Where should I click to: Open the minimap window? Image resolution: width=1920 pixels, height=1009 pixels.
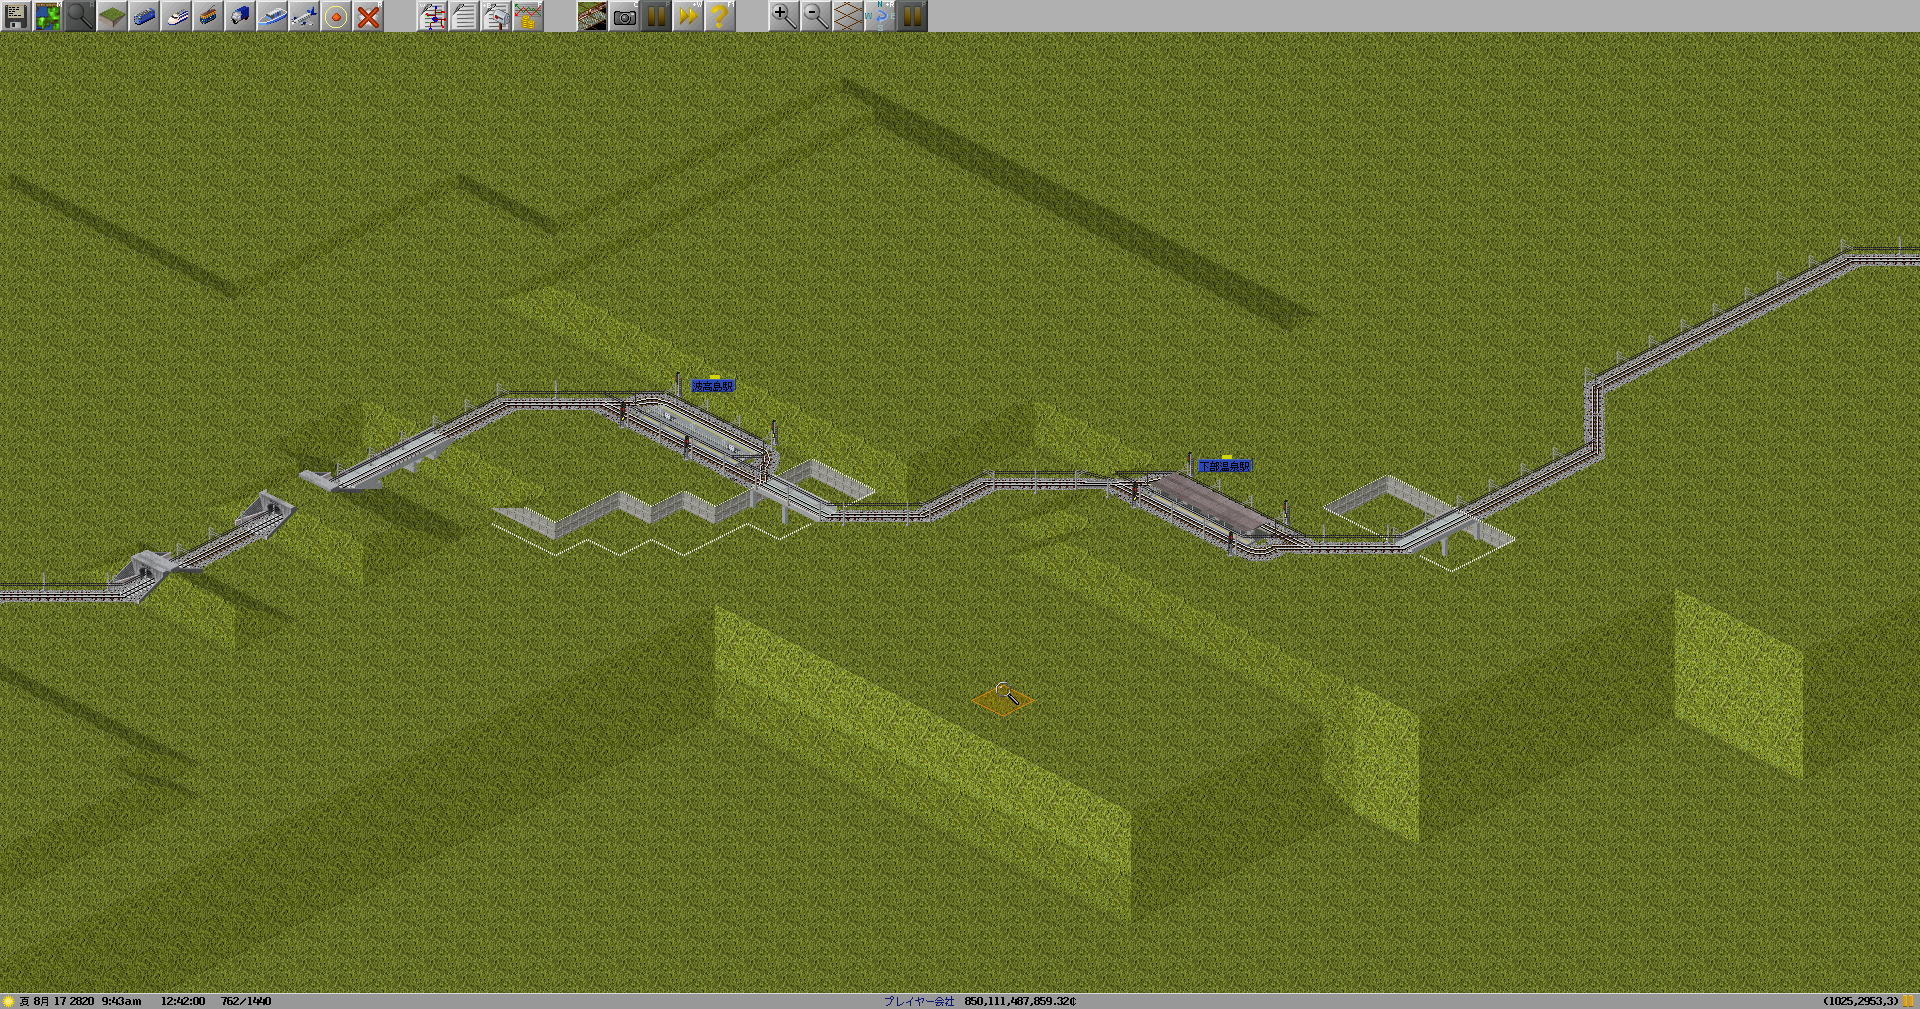(x=48, y=16)
